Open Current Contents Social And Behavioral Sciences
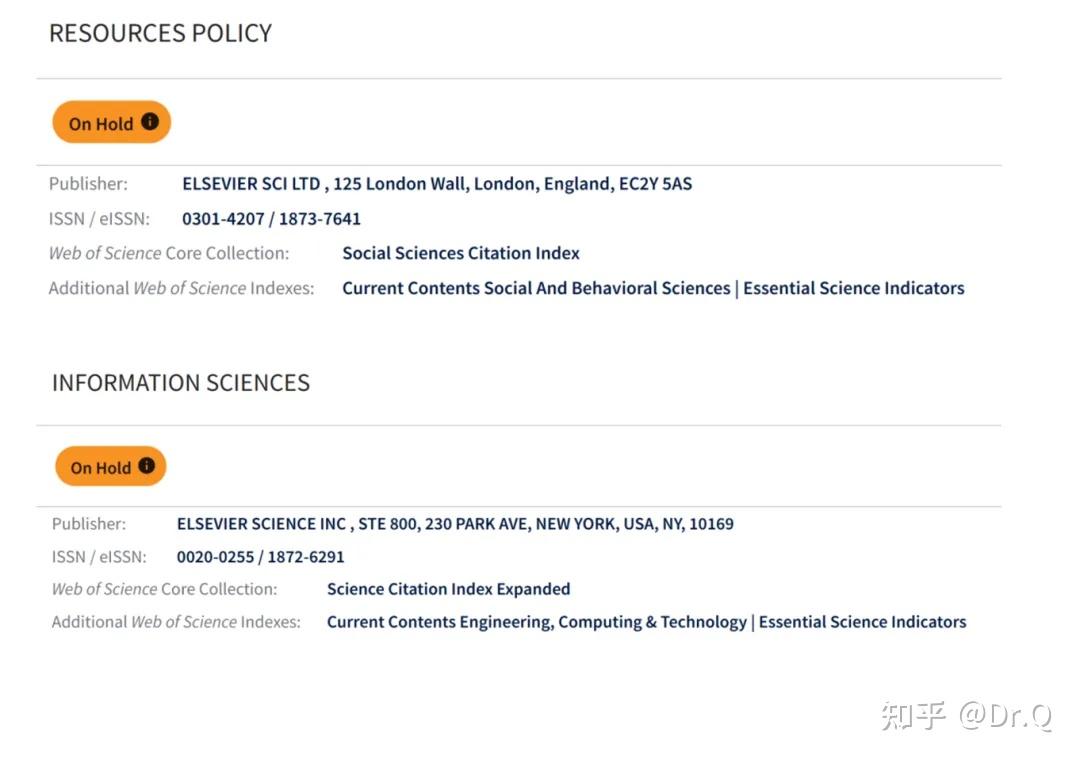 (x=536, y=288)
